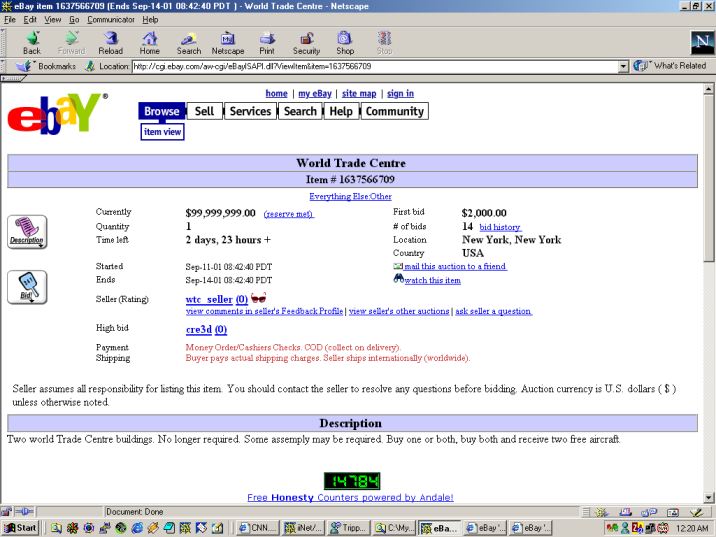Click mail this auction to a friend

tap(455, 266)
